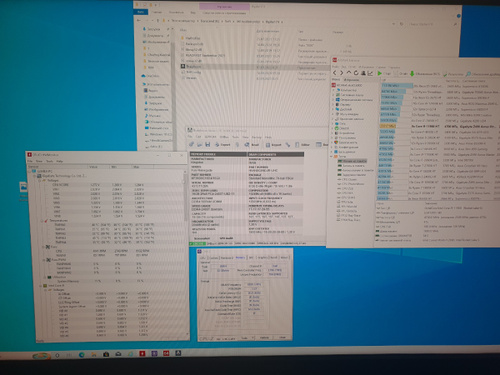The image size is (500, 375).
Task: Open AIDA64 from Windows taskbar
Action: coord(166,353)
